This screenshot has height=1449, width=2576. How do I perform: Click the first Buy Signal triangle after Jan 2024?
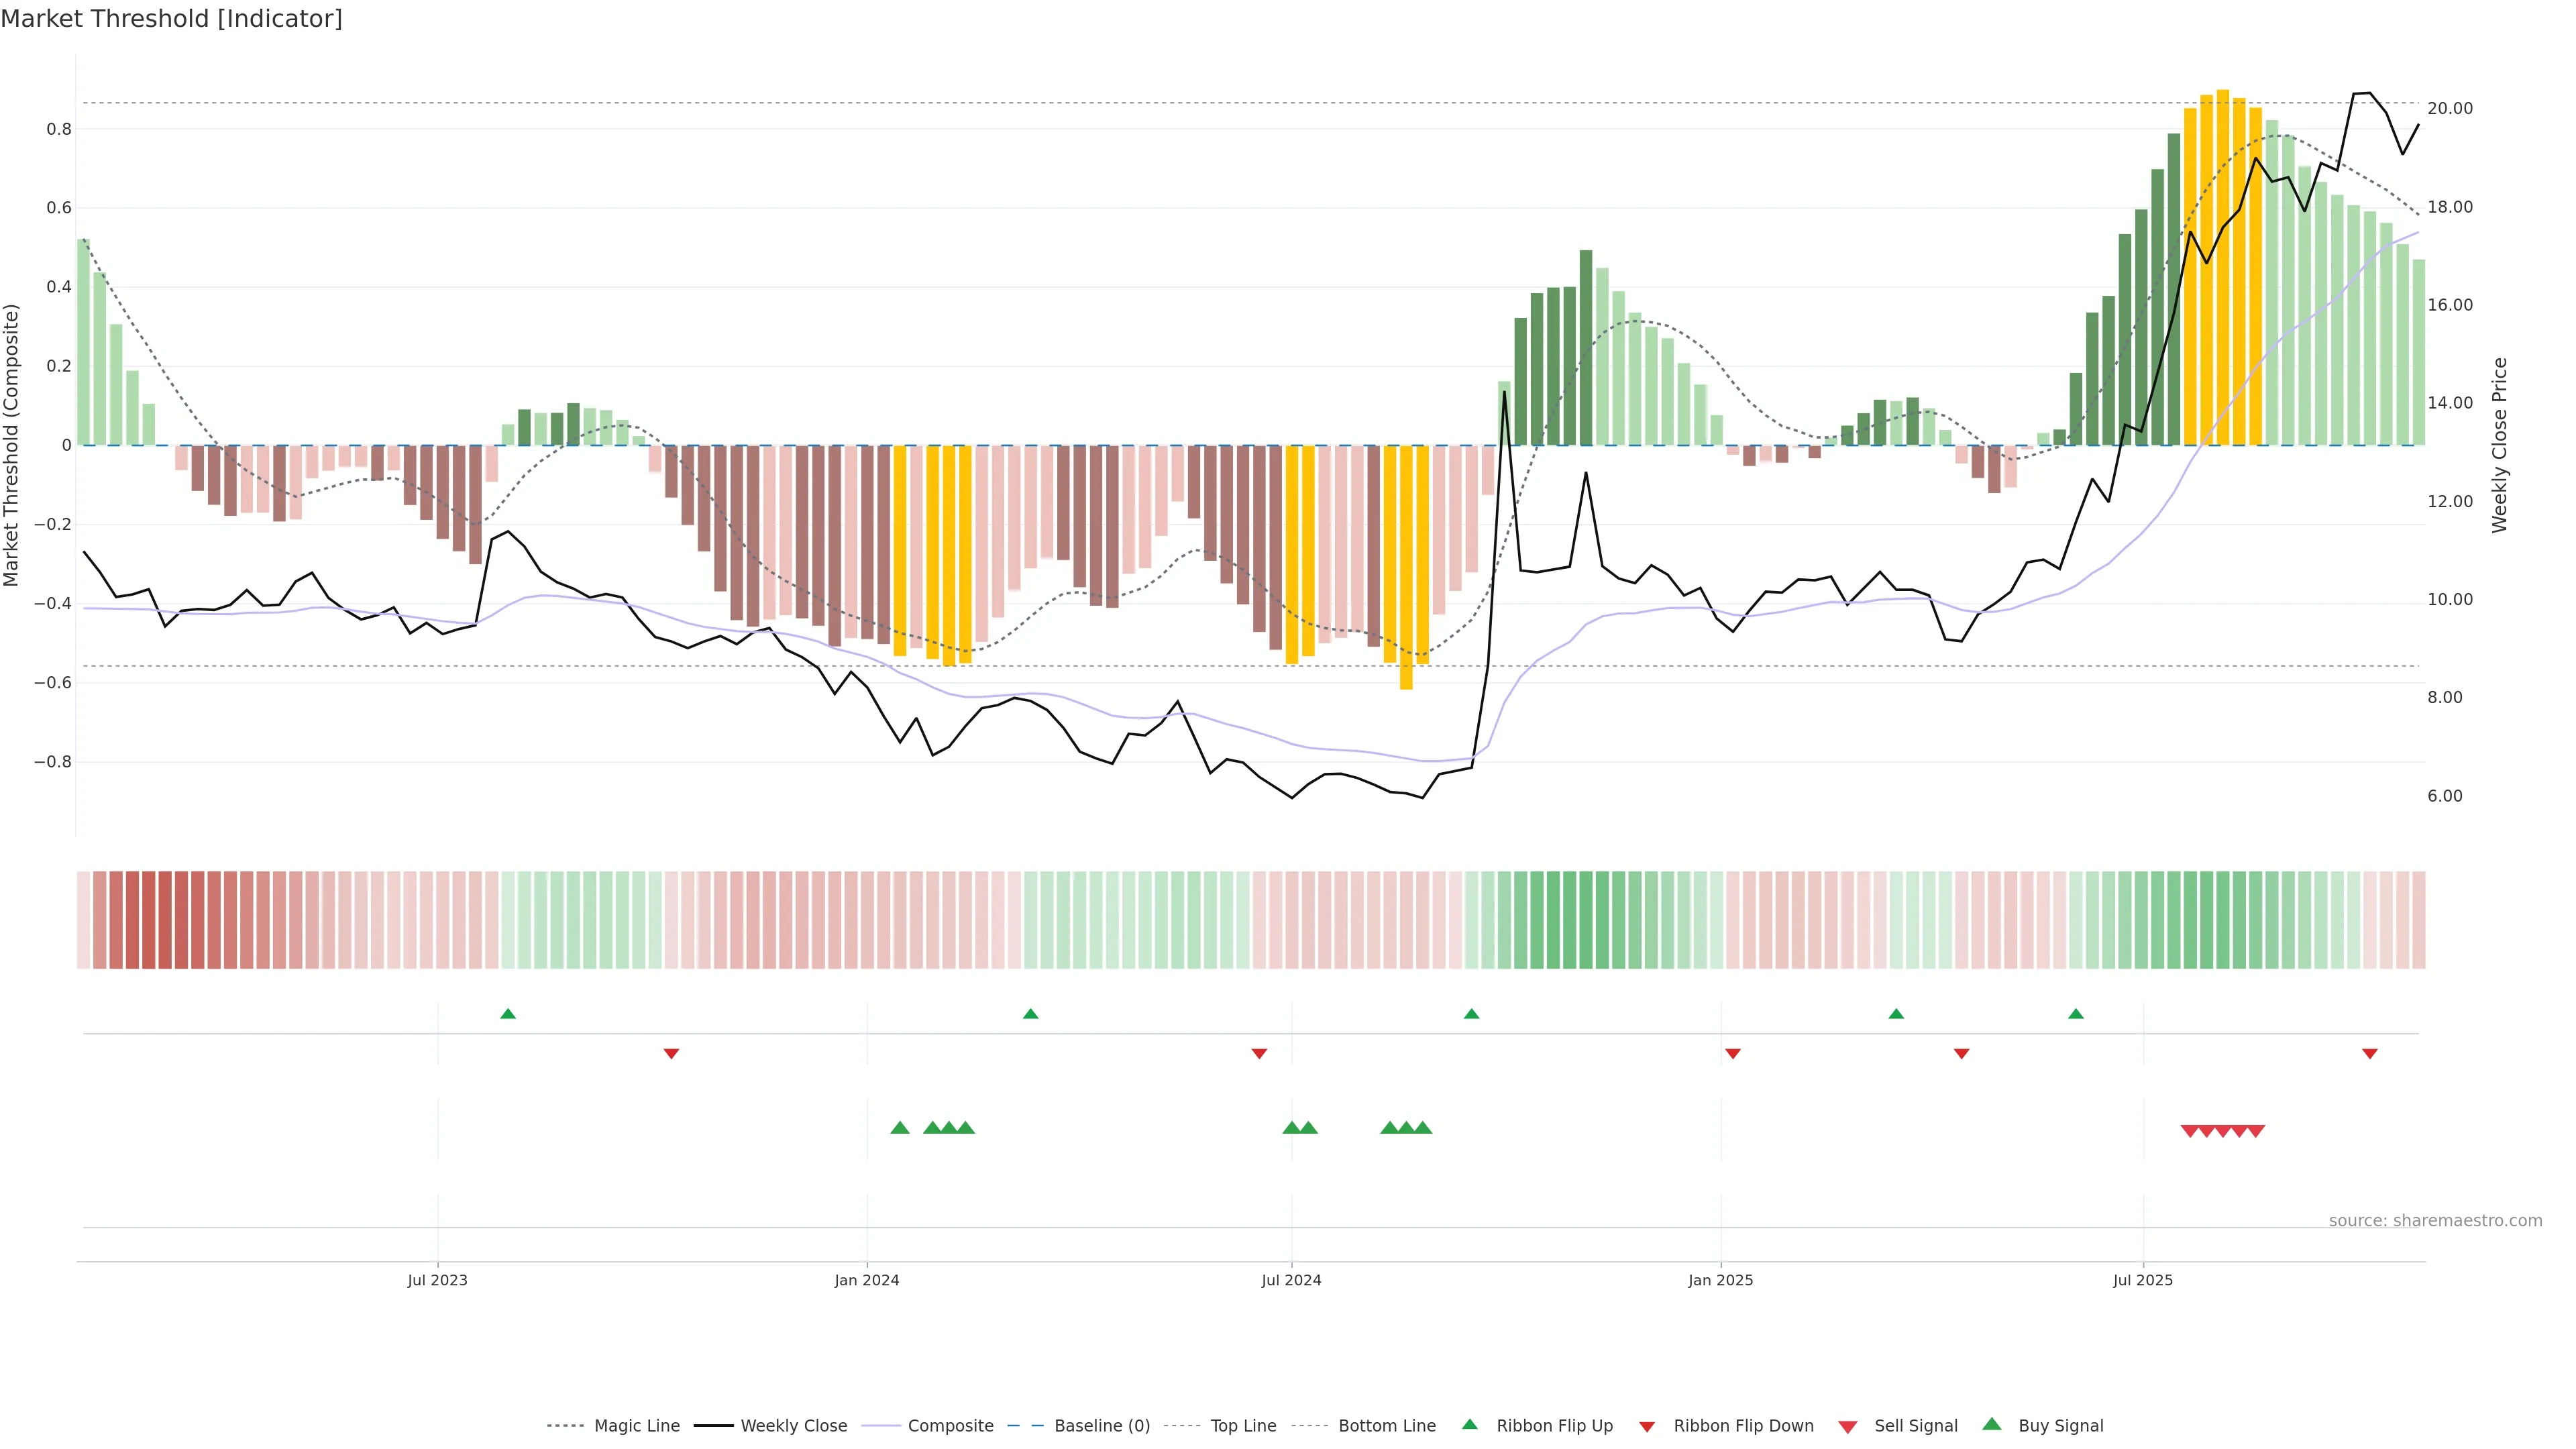point(899,1128)
